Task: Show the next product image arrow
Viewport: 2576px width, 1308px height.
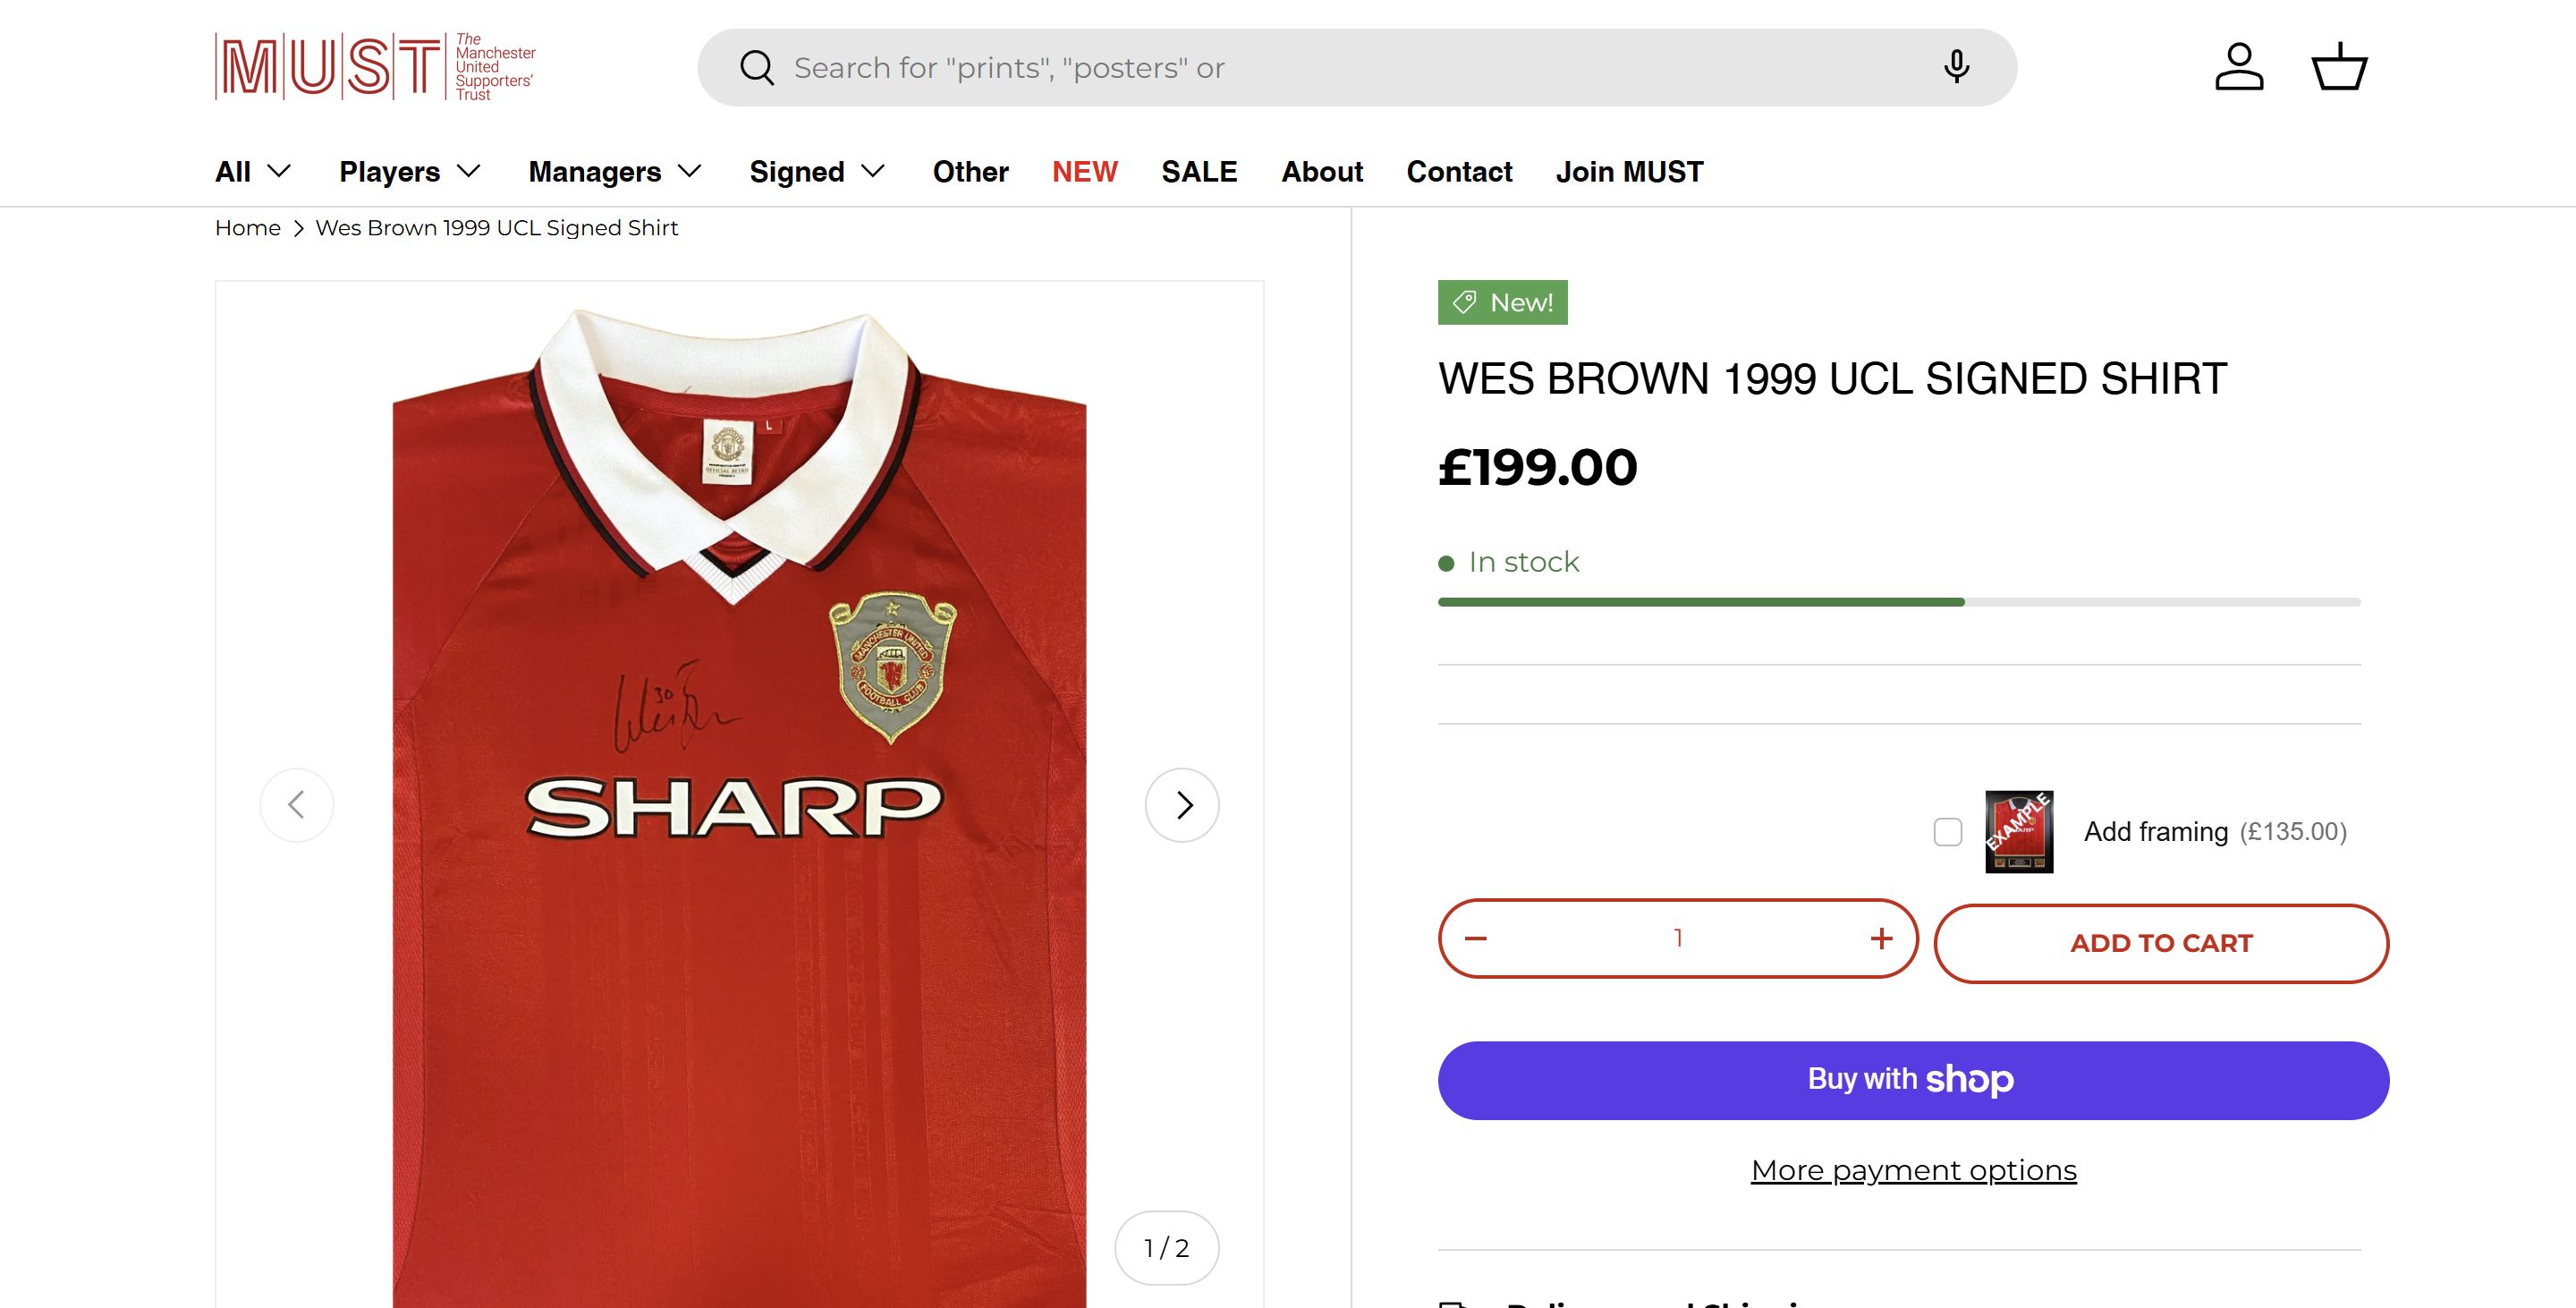Action: [1182, 805]
